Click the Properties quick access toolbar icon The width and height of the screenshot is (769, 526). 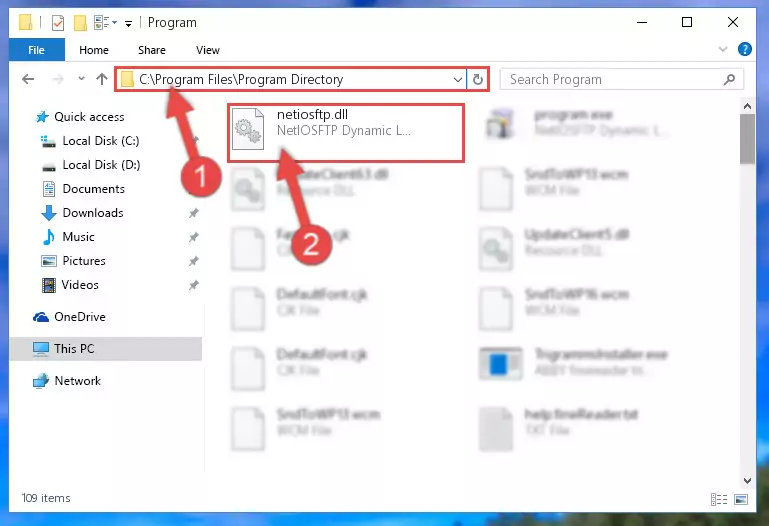(x=58, y=23)
